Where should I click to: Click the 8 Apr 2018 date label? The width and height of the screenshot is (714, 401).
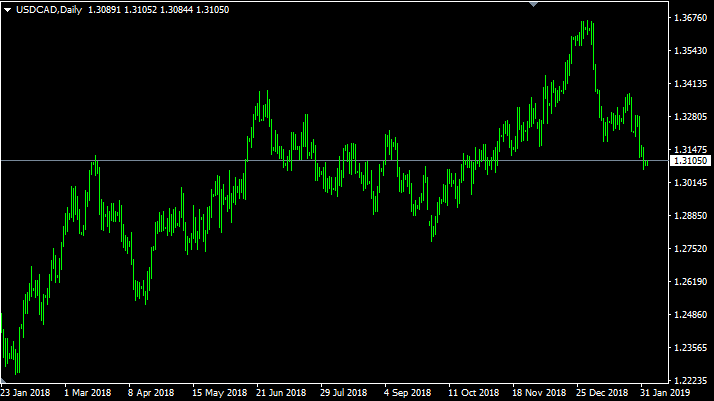pyautogui.click(x=151, y=392)
